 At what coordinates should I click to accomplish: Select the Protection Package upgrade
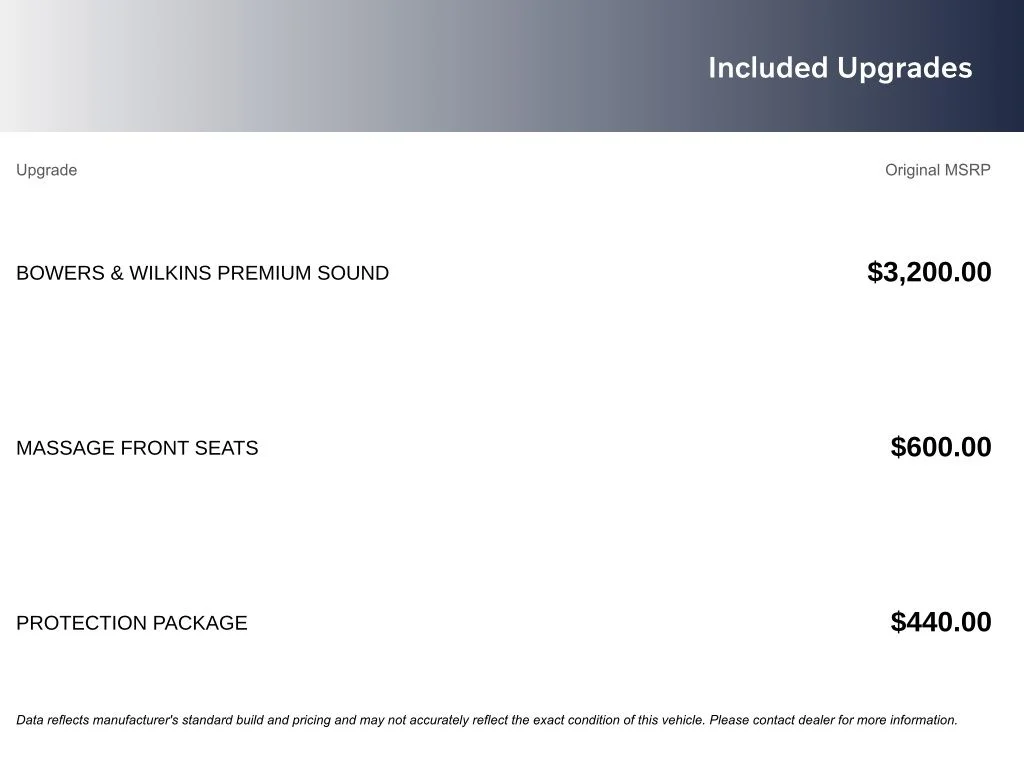coord(132,623)
